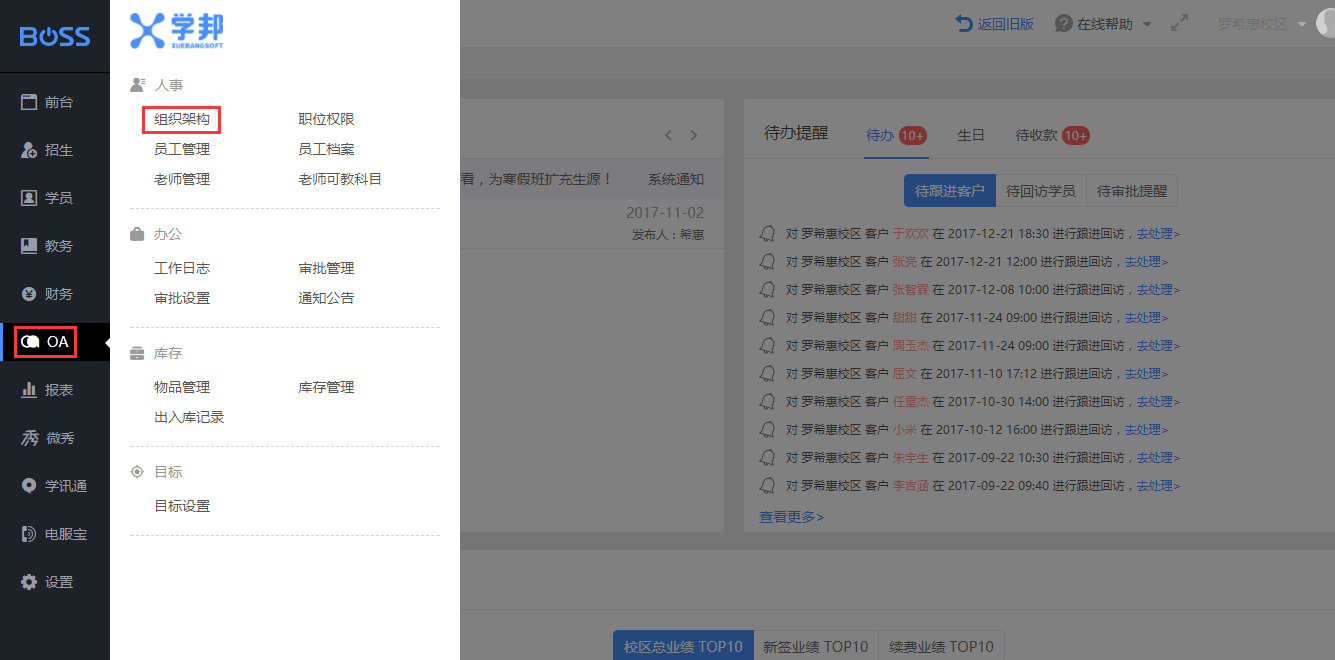Open 老师管理 page

click(x=182, y=180)
